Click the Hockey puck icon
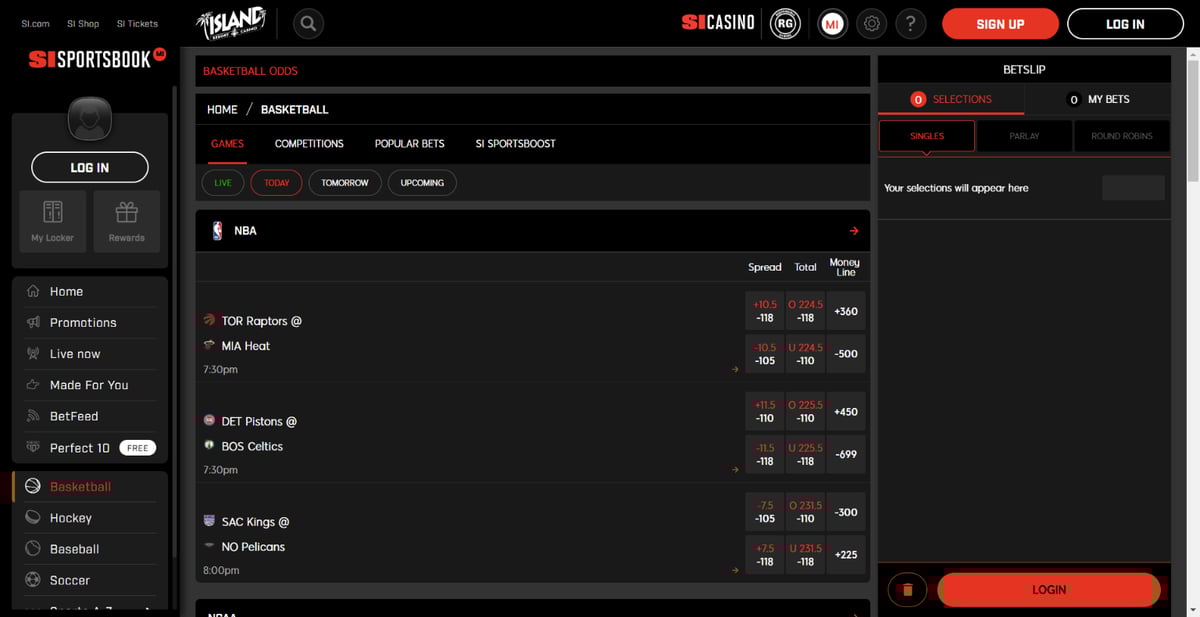The height and width of the screenshot is (617, 1200). [32, 518]
